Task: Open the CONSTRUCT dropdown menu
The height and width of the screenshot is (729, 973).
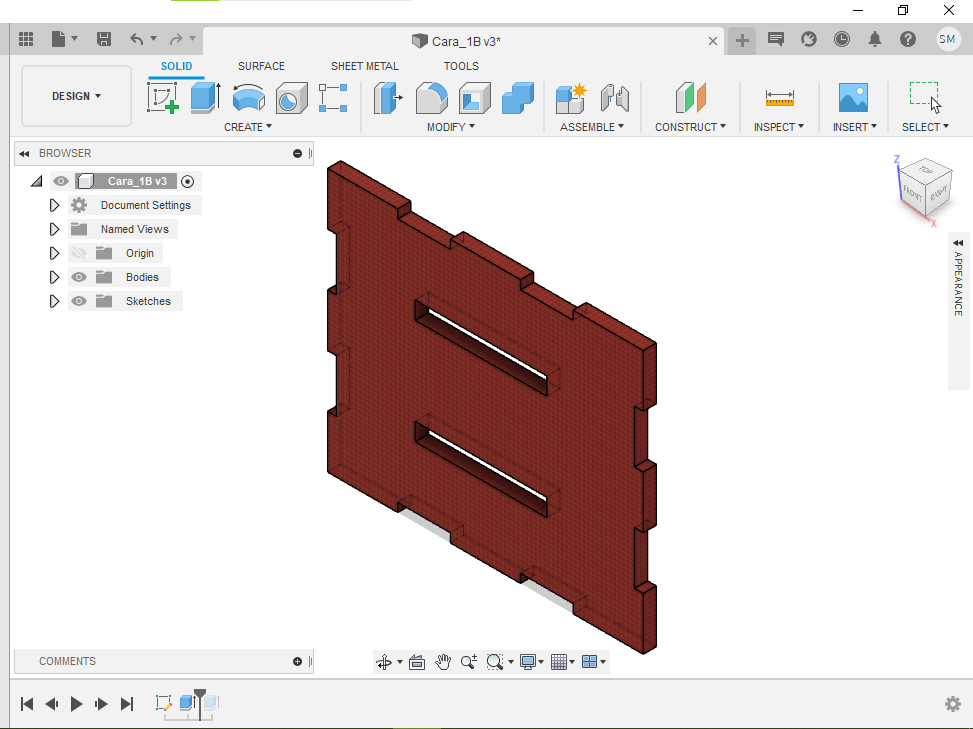Action: (x=690, y=127)
